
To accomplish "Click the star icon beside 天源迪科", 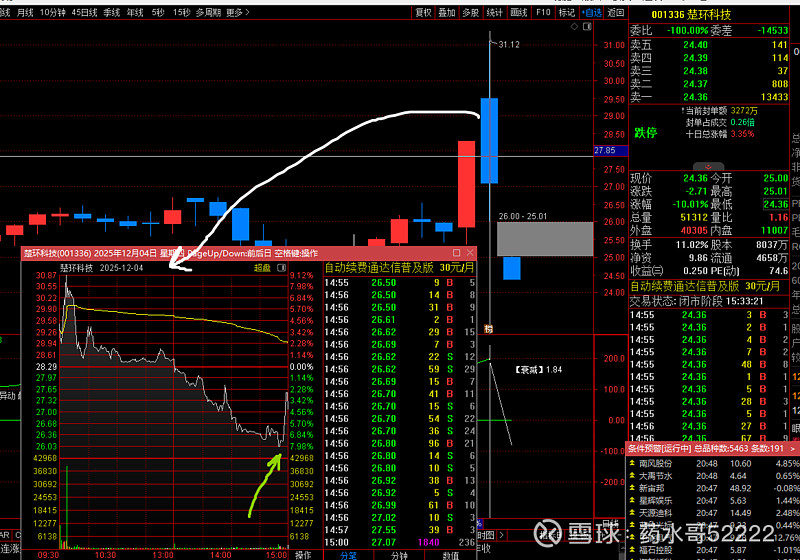I will (x=633, y=513).
